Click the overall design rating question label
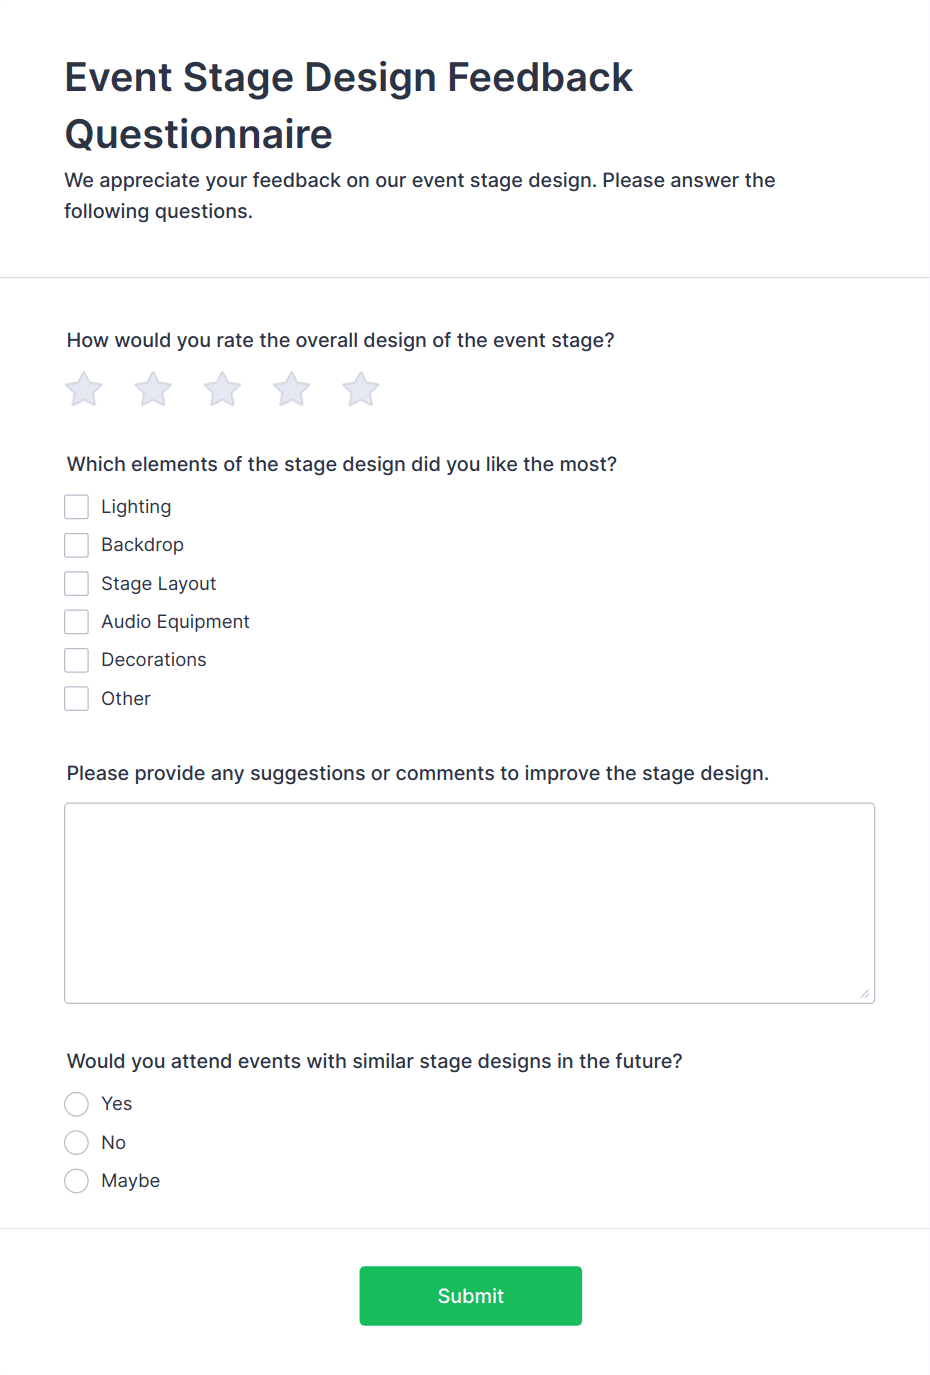This screenshot has height=1375, width=930. (340, 340)
